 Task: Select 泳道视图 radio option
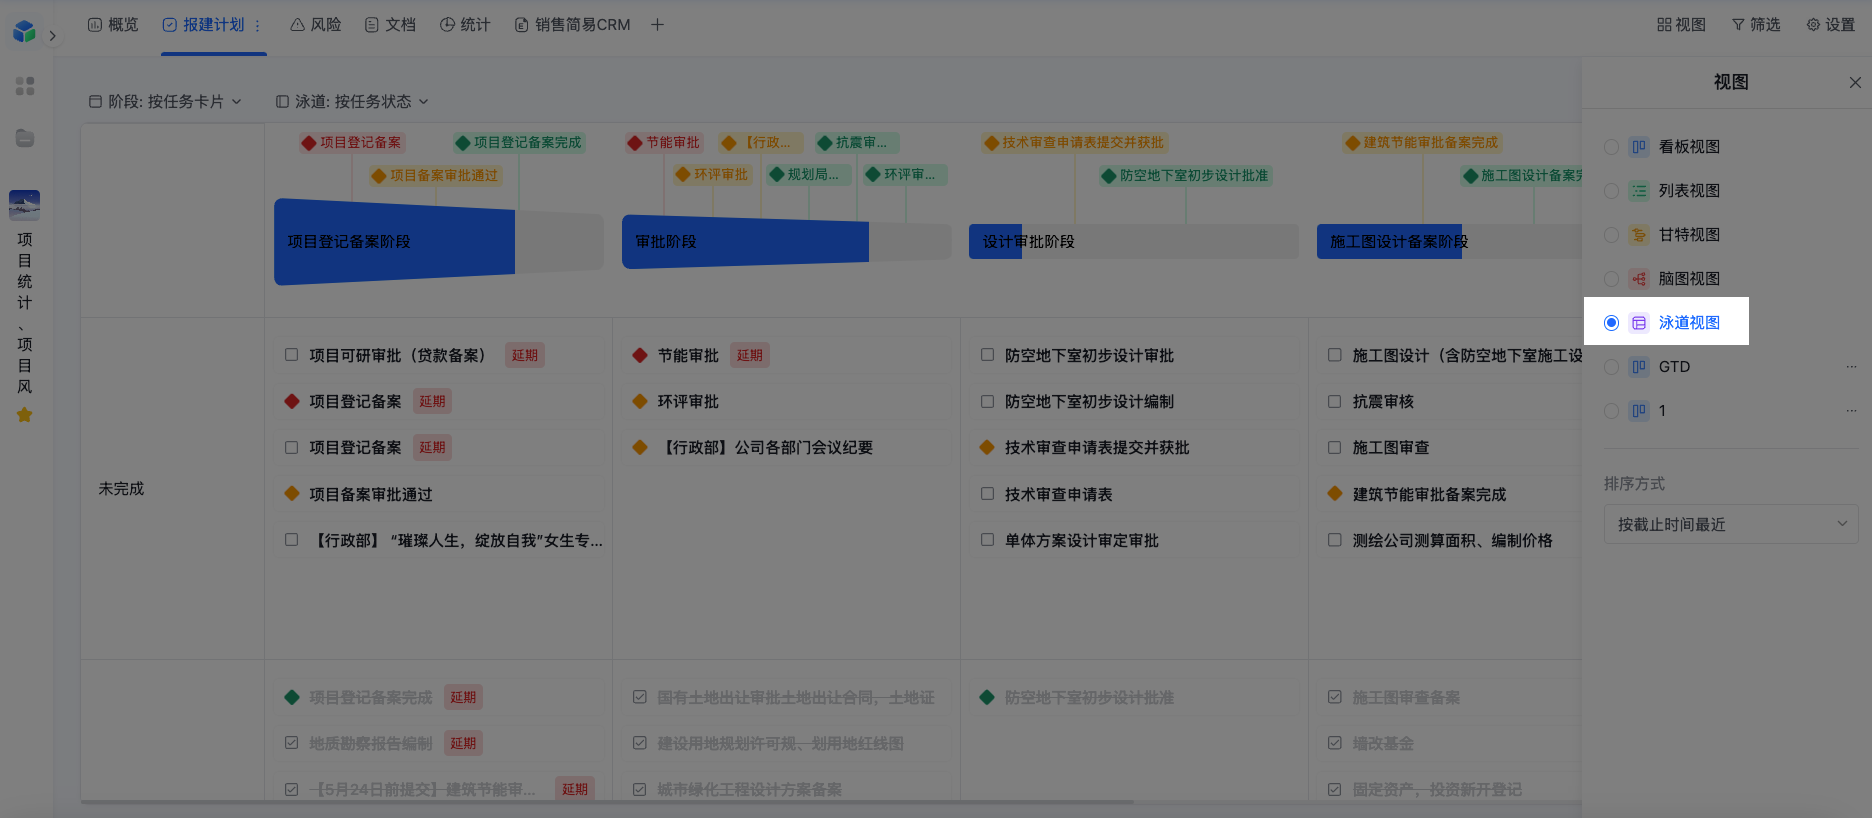point(1611,323)
